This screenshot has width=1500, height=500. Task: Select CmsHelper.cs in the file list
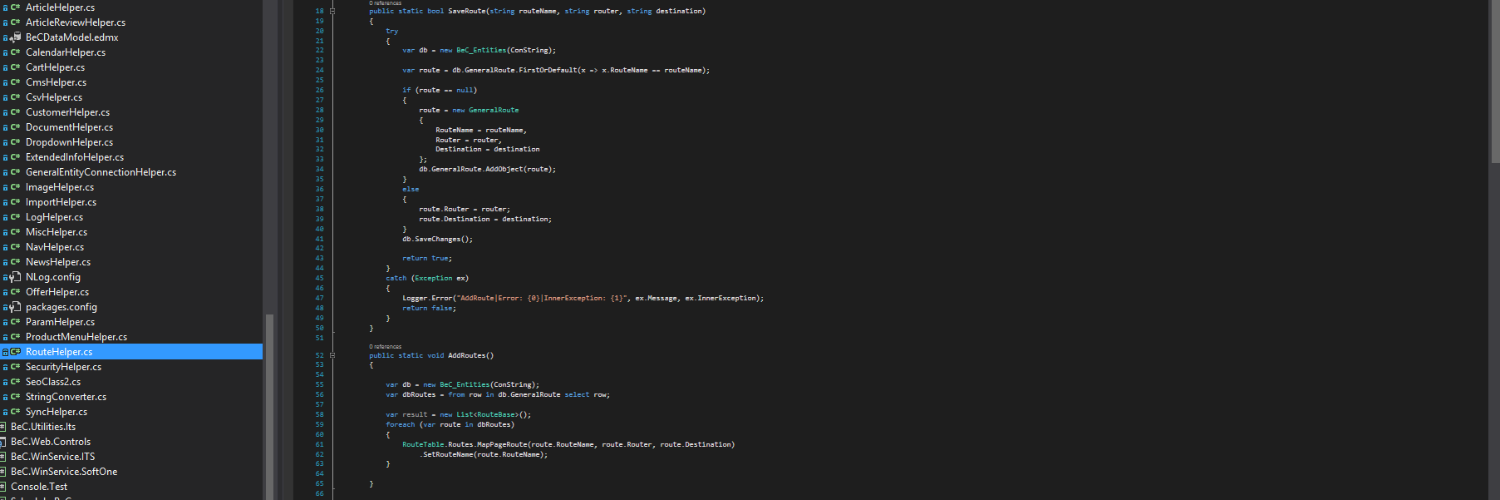[x=56, y=82]
